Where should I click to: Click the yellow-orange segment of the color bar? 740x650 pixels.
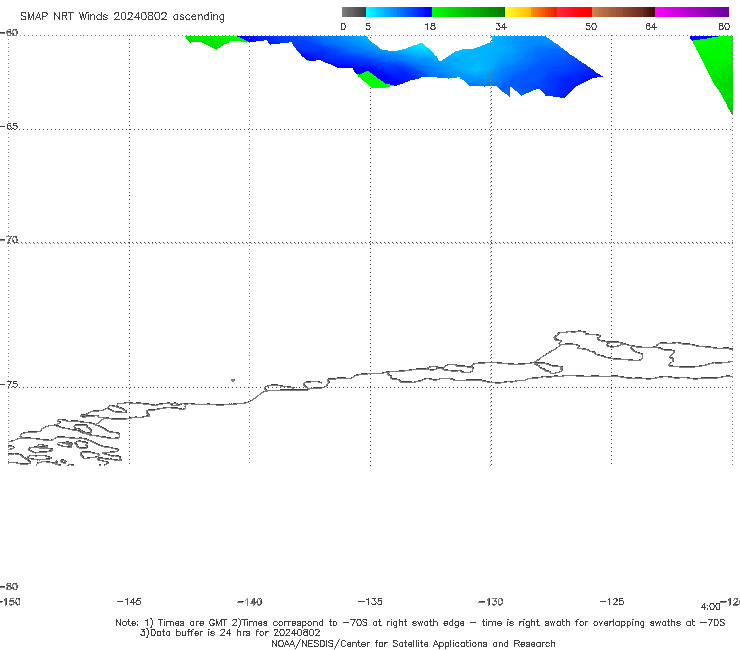pyautogui.click(x=530, y=12)
